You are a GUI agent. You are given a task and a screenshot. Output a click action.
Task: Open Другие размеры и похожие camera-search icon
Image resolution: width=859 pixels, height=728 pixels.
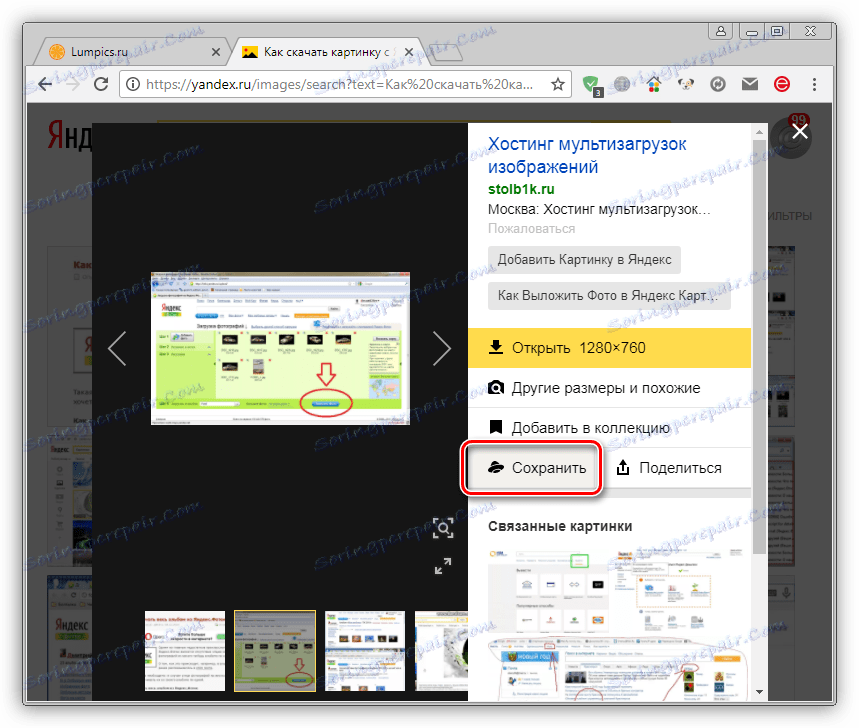(x=496, y=387)
